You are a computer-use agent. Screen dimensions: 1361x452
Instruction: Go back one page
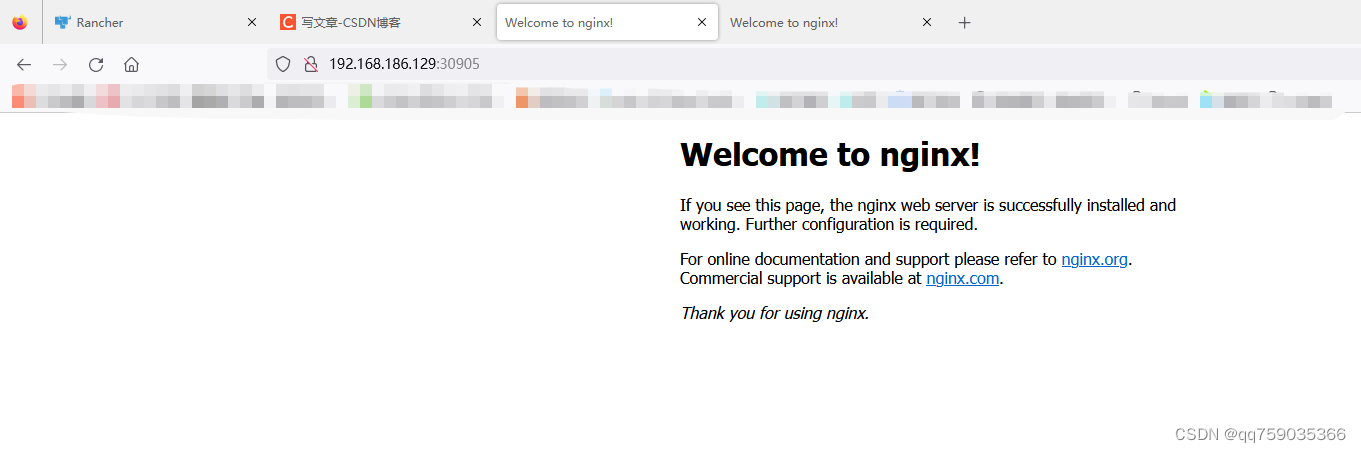click(24, 64)
